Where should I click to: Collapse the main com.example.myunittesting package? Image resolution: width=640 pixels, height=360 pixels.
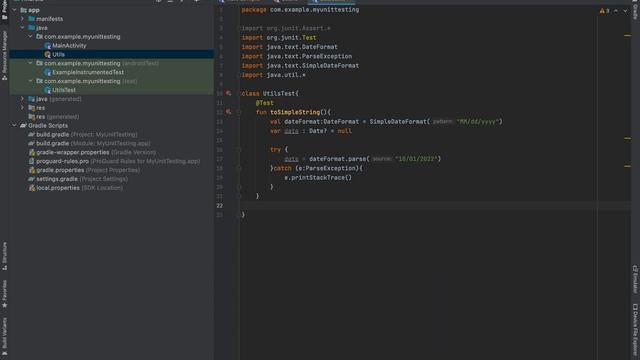click(x=31, y=37)
